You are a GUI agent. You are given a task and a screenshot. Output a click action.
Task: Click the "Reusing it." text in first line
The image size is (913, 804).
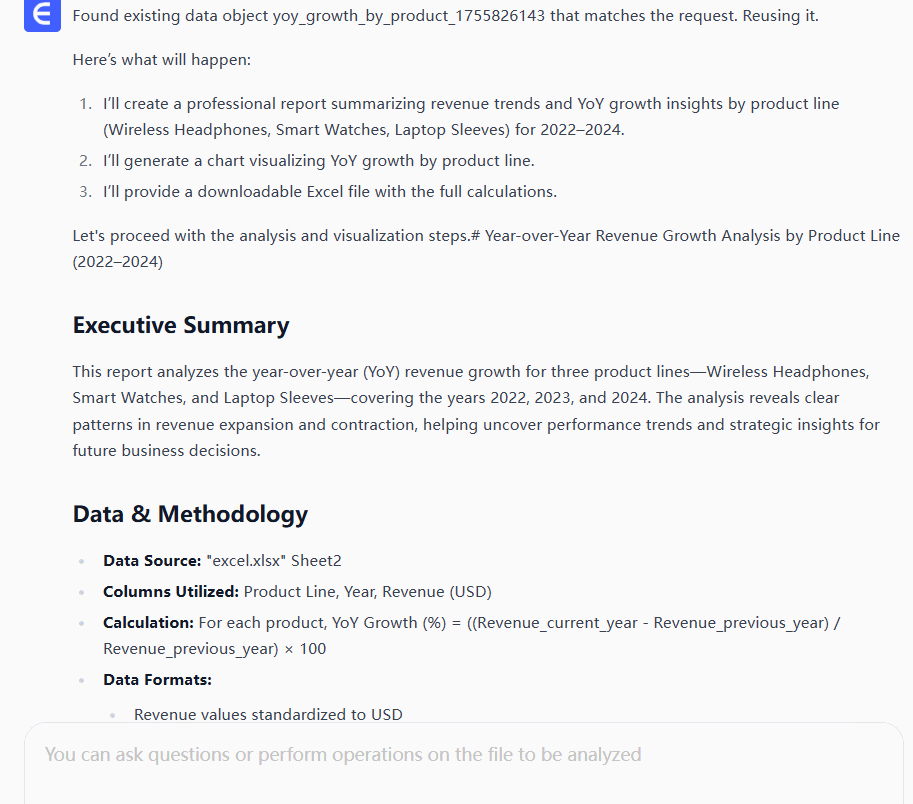780,16
